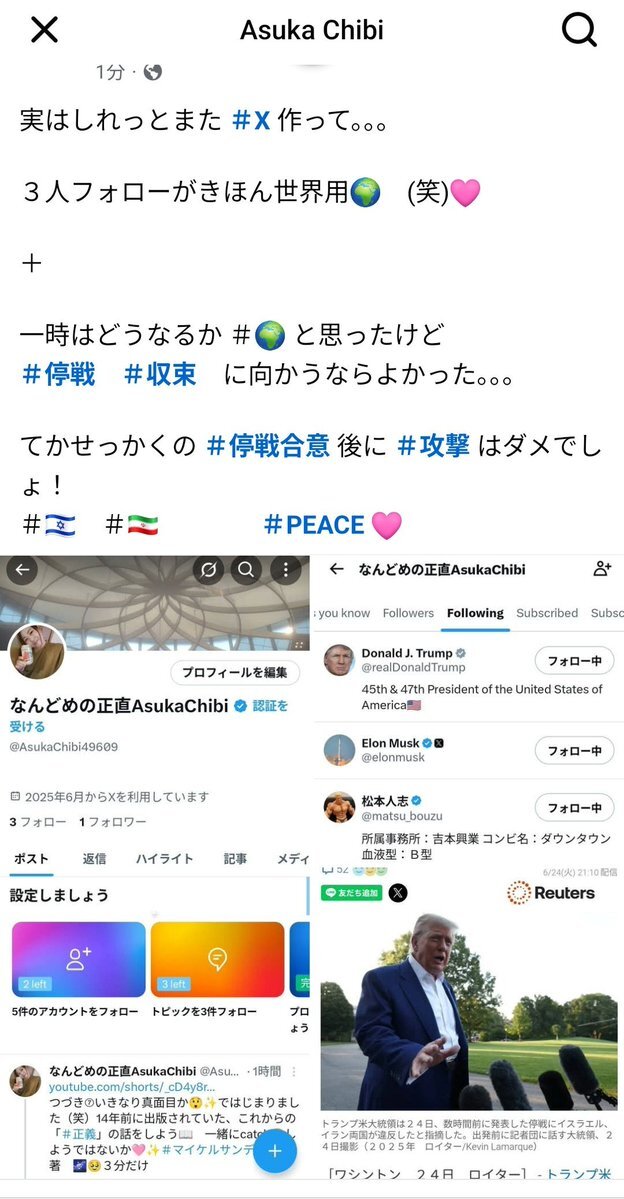Close the post view with X icon
Image resolution: width=624 pixels, height=1199 pixels.
(44, 30)
